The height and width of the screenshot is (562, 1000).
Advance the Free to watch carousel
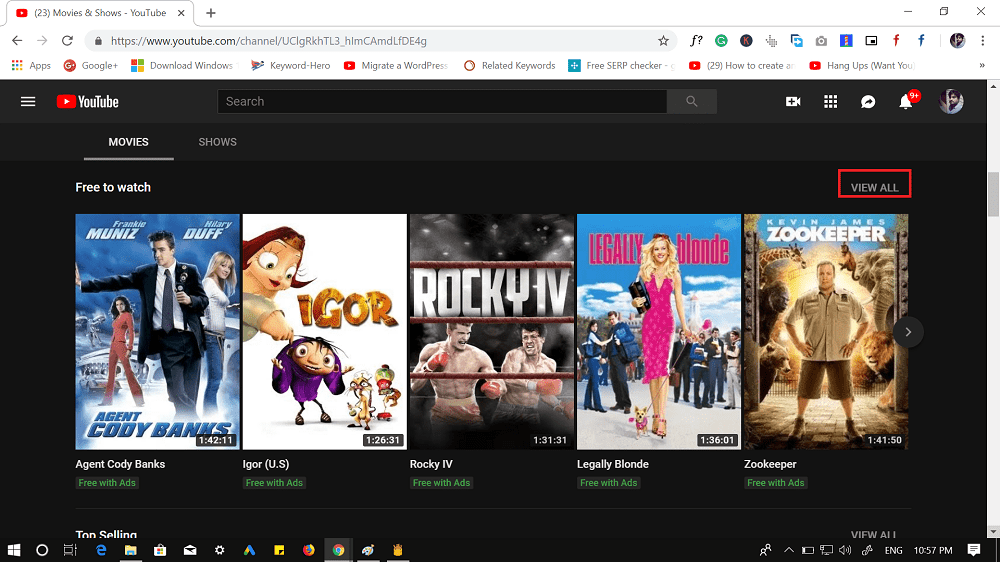click(x=908, y=332)
